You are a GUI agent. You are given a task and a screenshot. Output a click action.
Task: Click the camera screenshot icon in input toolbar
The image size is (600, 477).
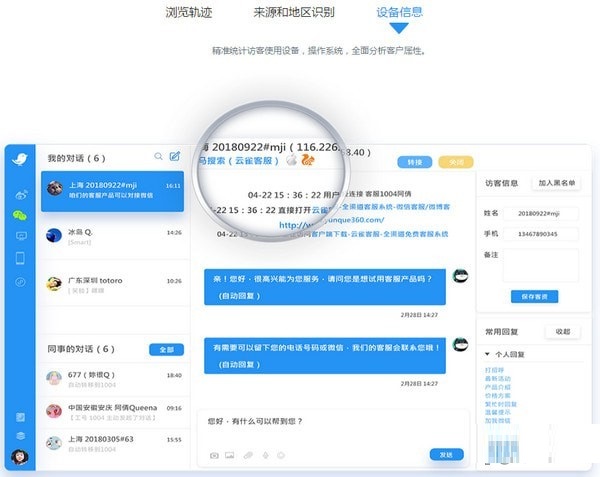click(214, 455)
